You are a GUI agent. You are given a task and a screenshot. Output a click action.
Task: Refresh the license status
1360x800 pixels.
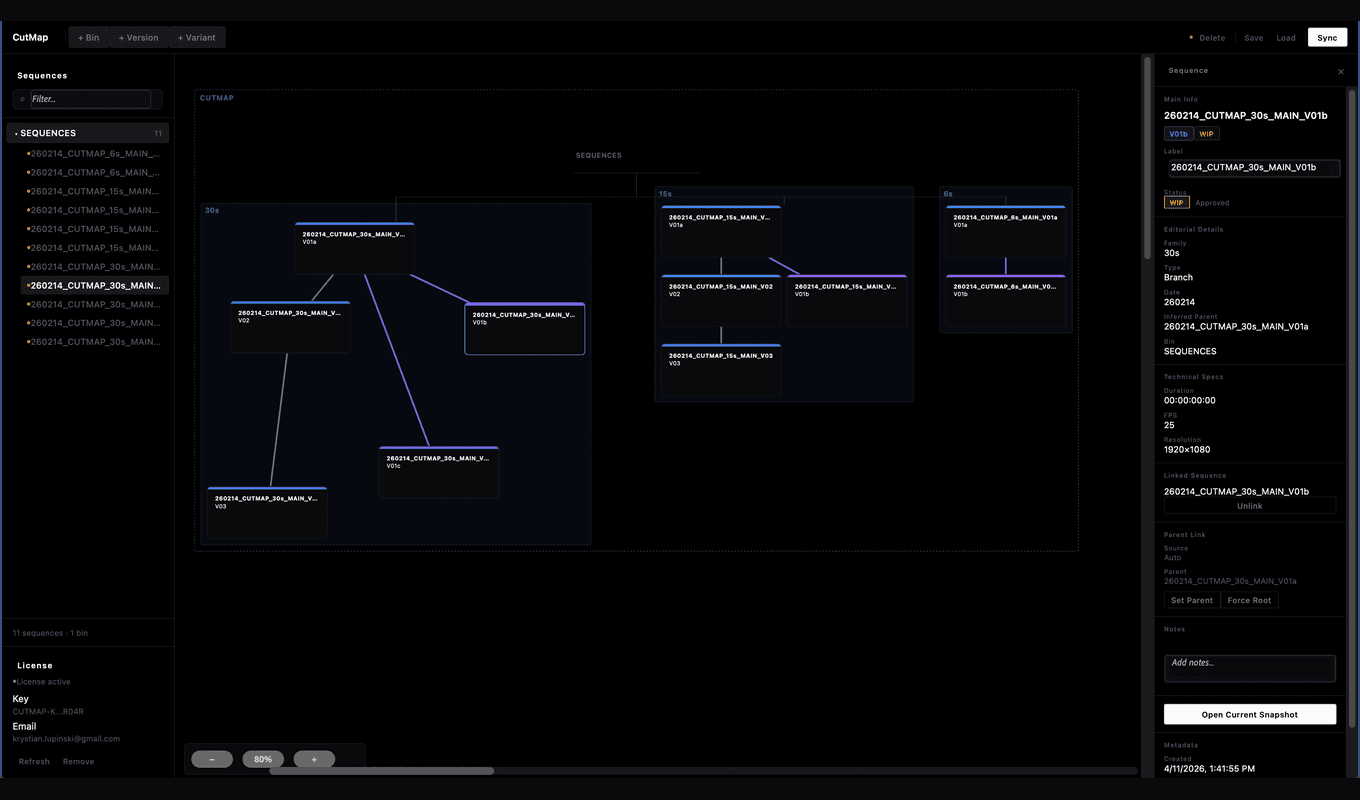coord(34,762)
